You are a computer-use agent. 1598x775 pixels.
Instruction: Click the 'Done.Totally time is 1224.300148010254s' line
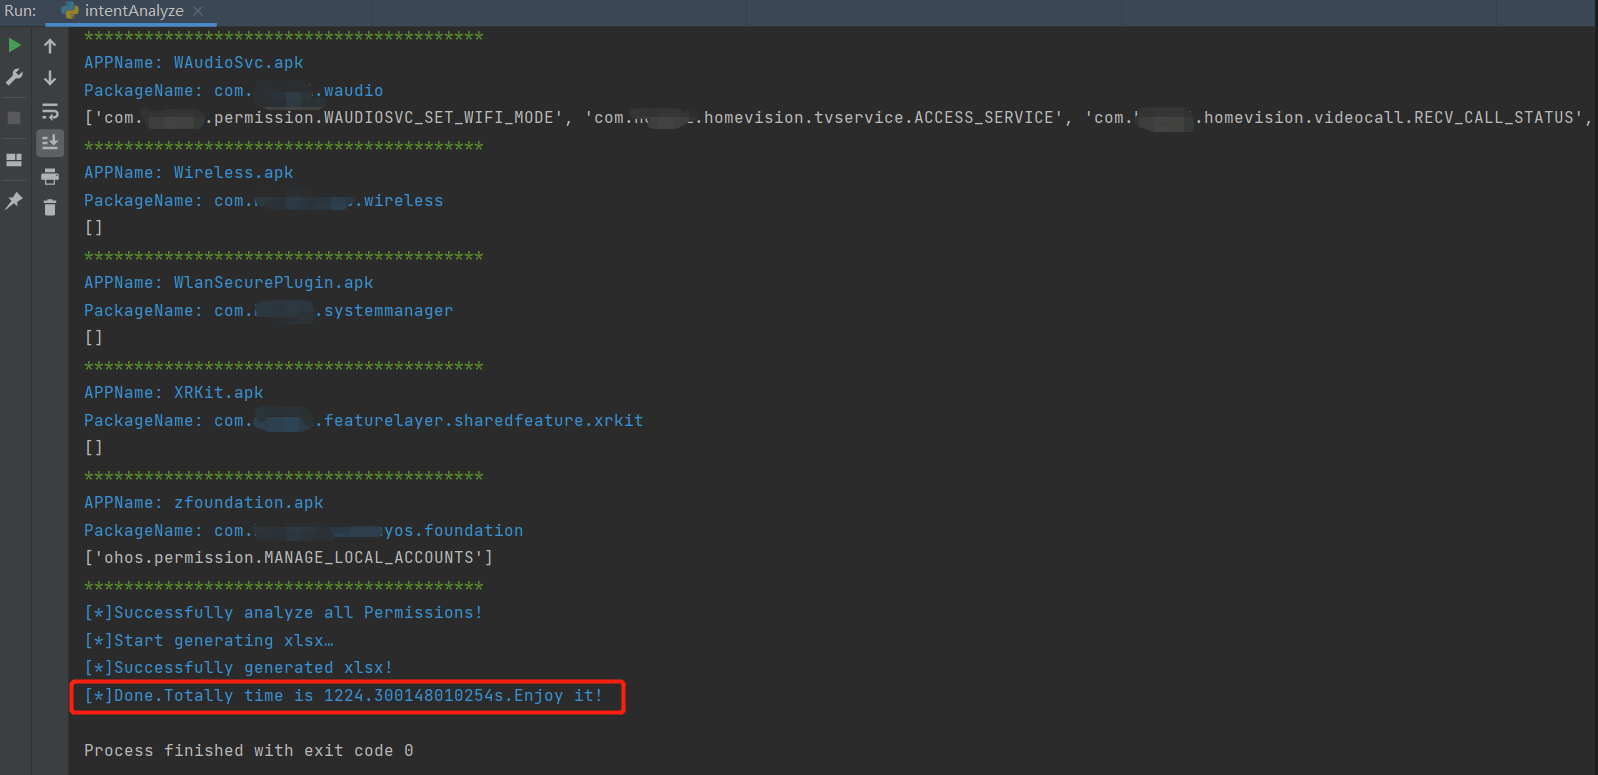pos(344,696)
